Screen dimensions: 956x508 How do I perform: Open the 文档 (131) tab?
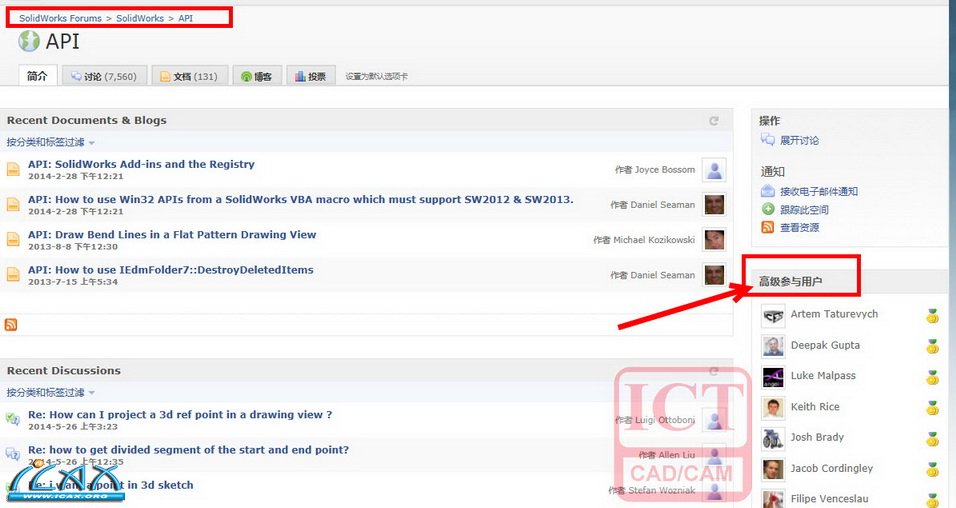click(x=190, y=76)
